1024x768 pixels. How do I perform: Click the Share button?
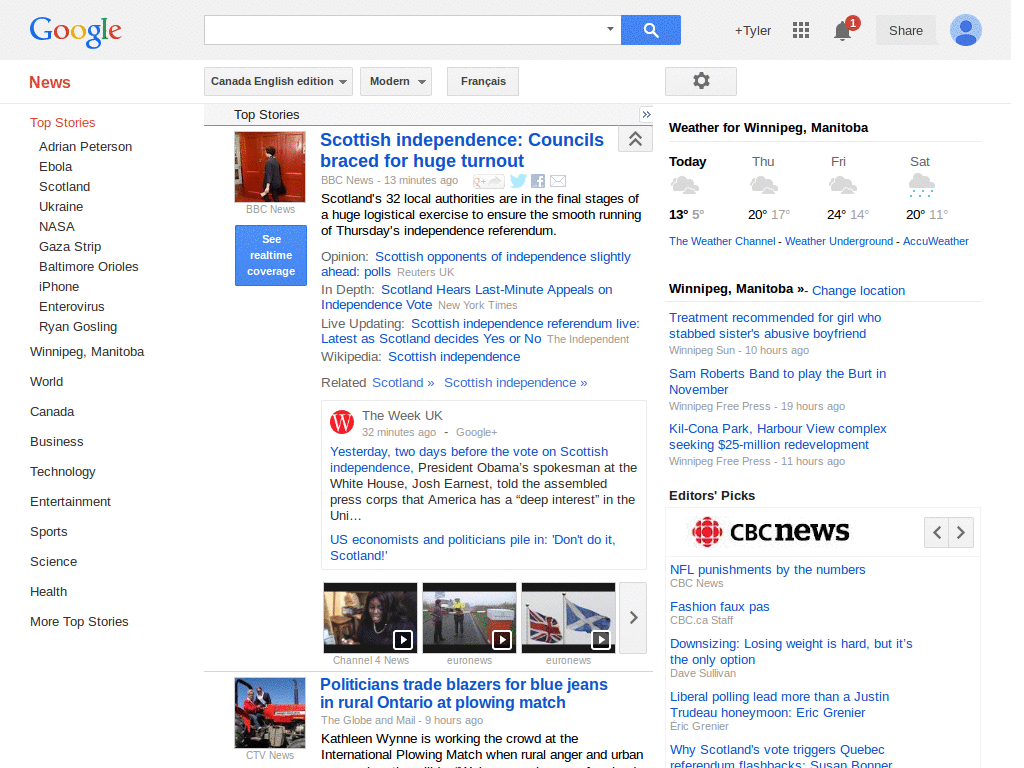tap(905, 31)
